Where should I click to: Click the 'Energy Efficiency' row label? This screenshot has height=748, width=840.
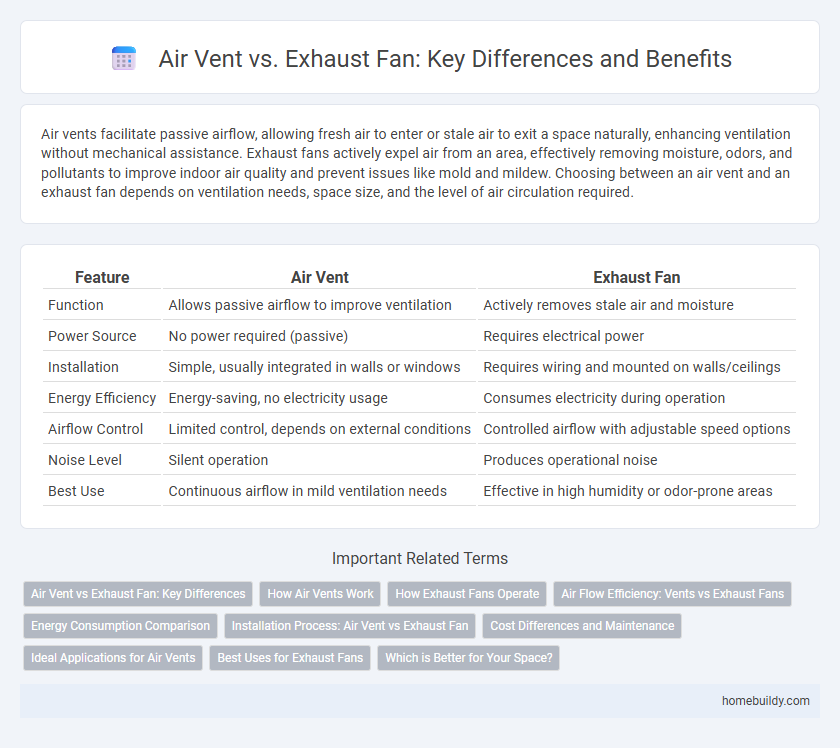click(x=102, y=398)
